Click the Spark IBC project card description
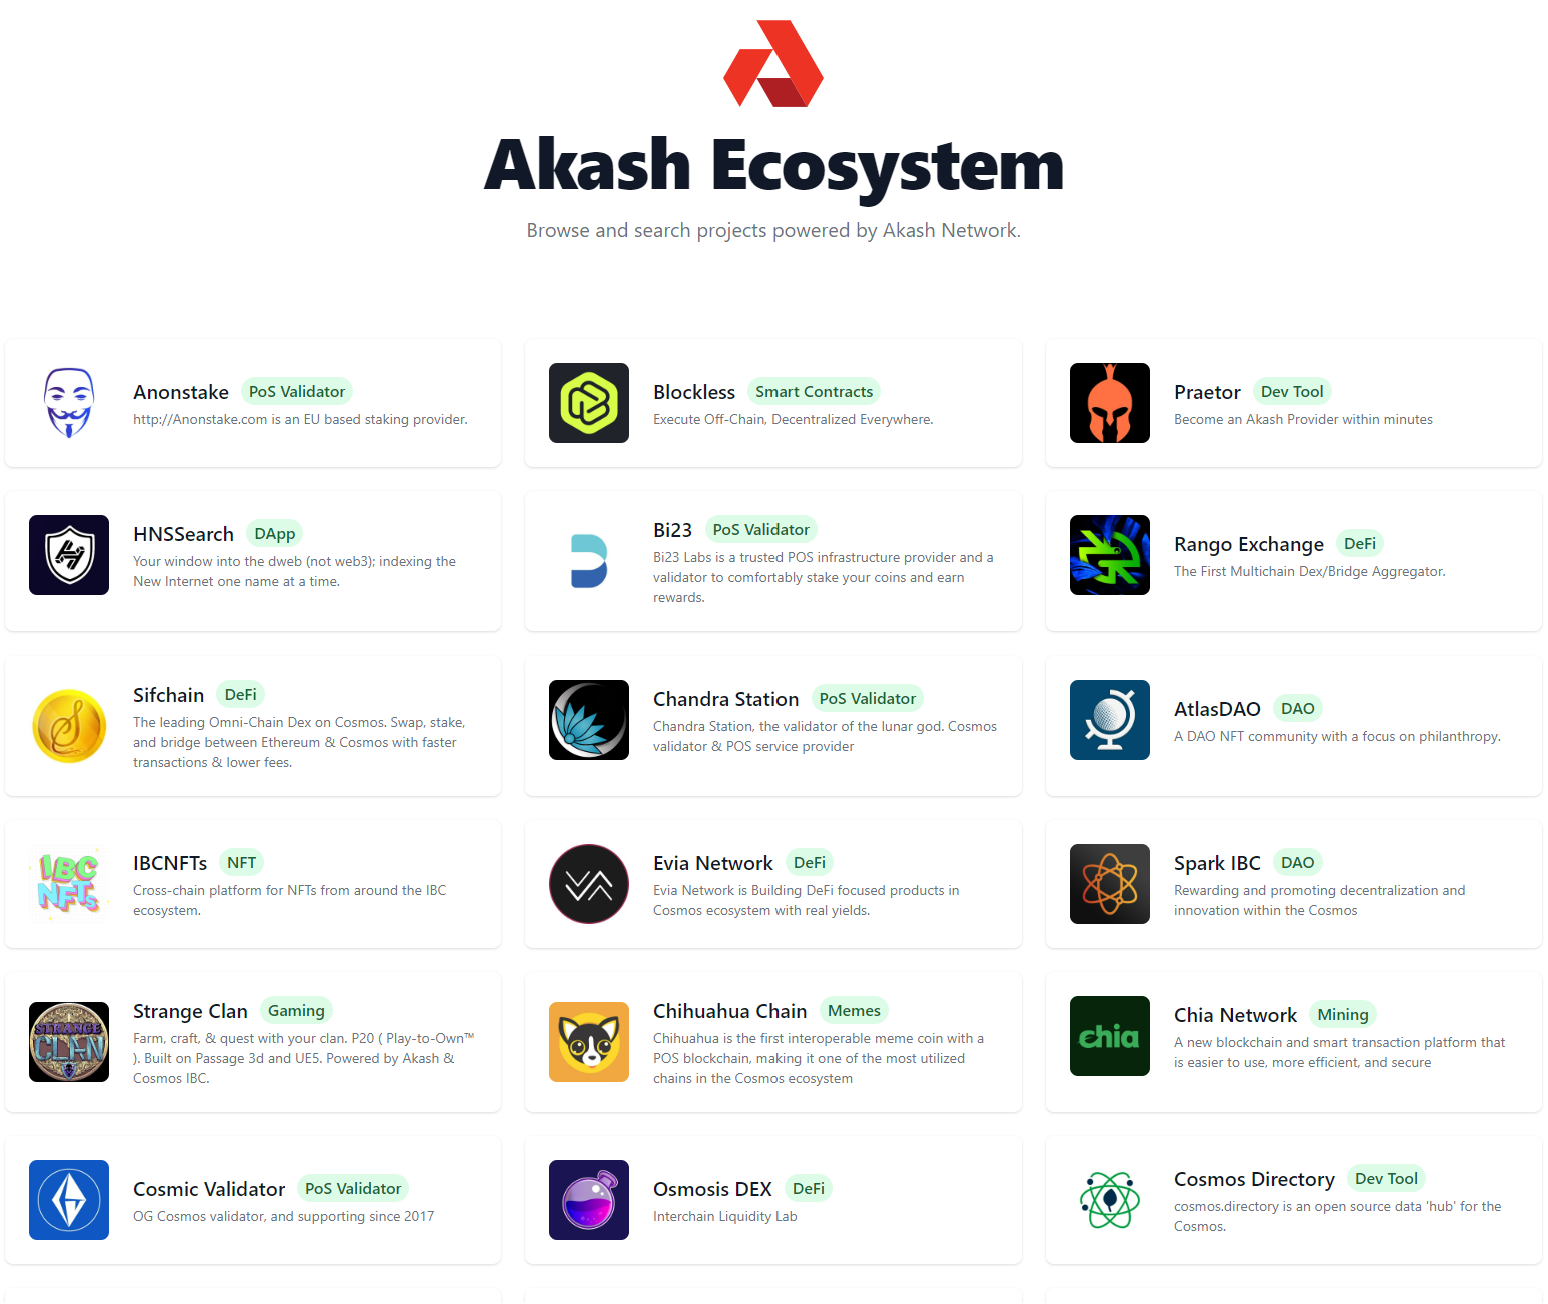This screenshot has width=1548, height=1304. 1319,900
